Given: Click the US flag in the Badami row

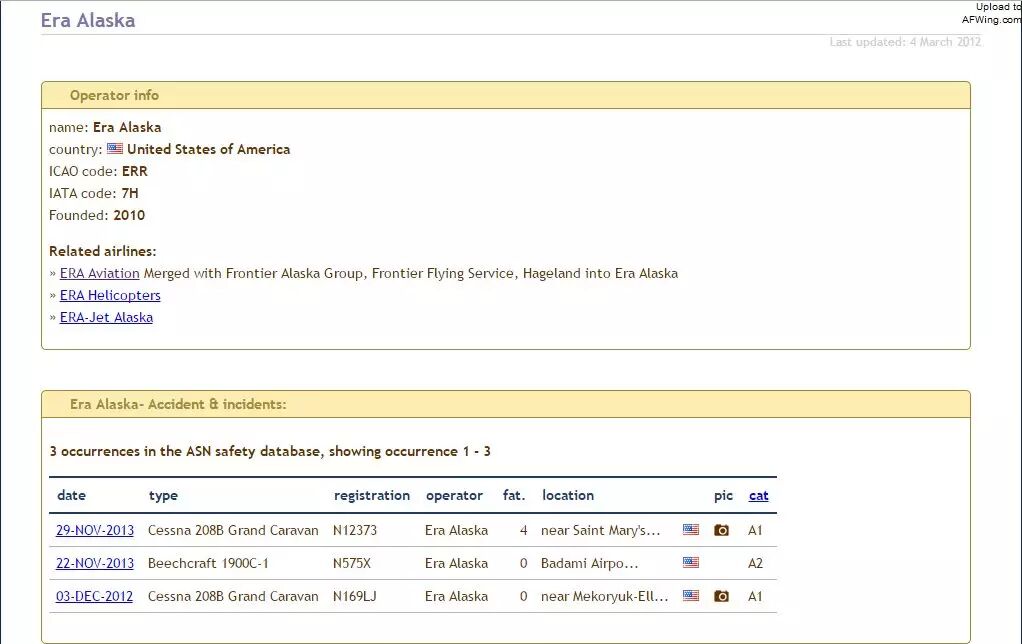Looking at the screenshot, I should [691, 563].
